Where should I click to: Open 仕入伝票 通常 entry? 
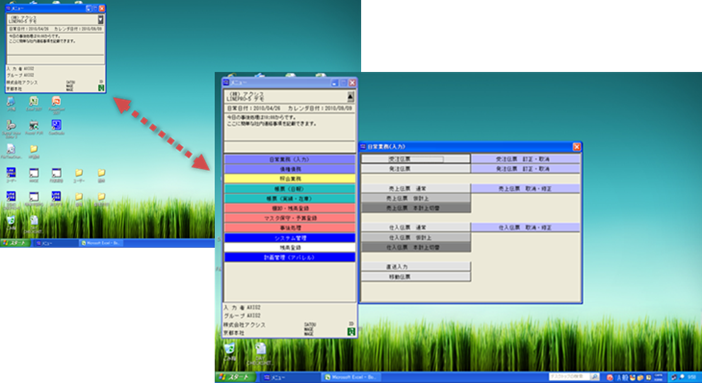416,228
